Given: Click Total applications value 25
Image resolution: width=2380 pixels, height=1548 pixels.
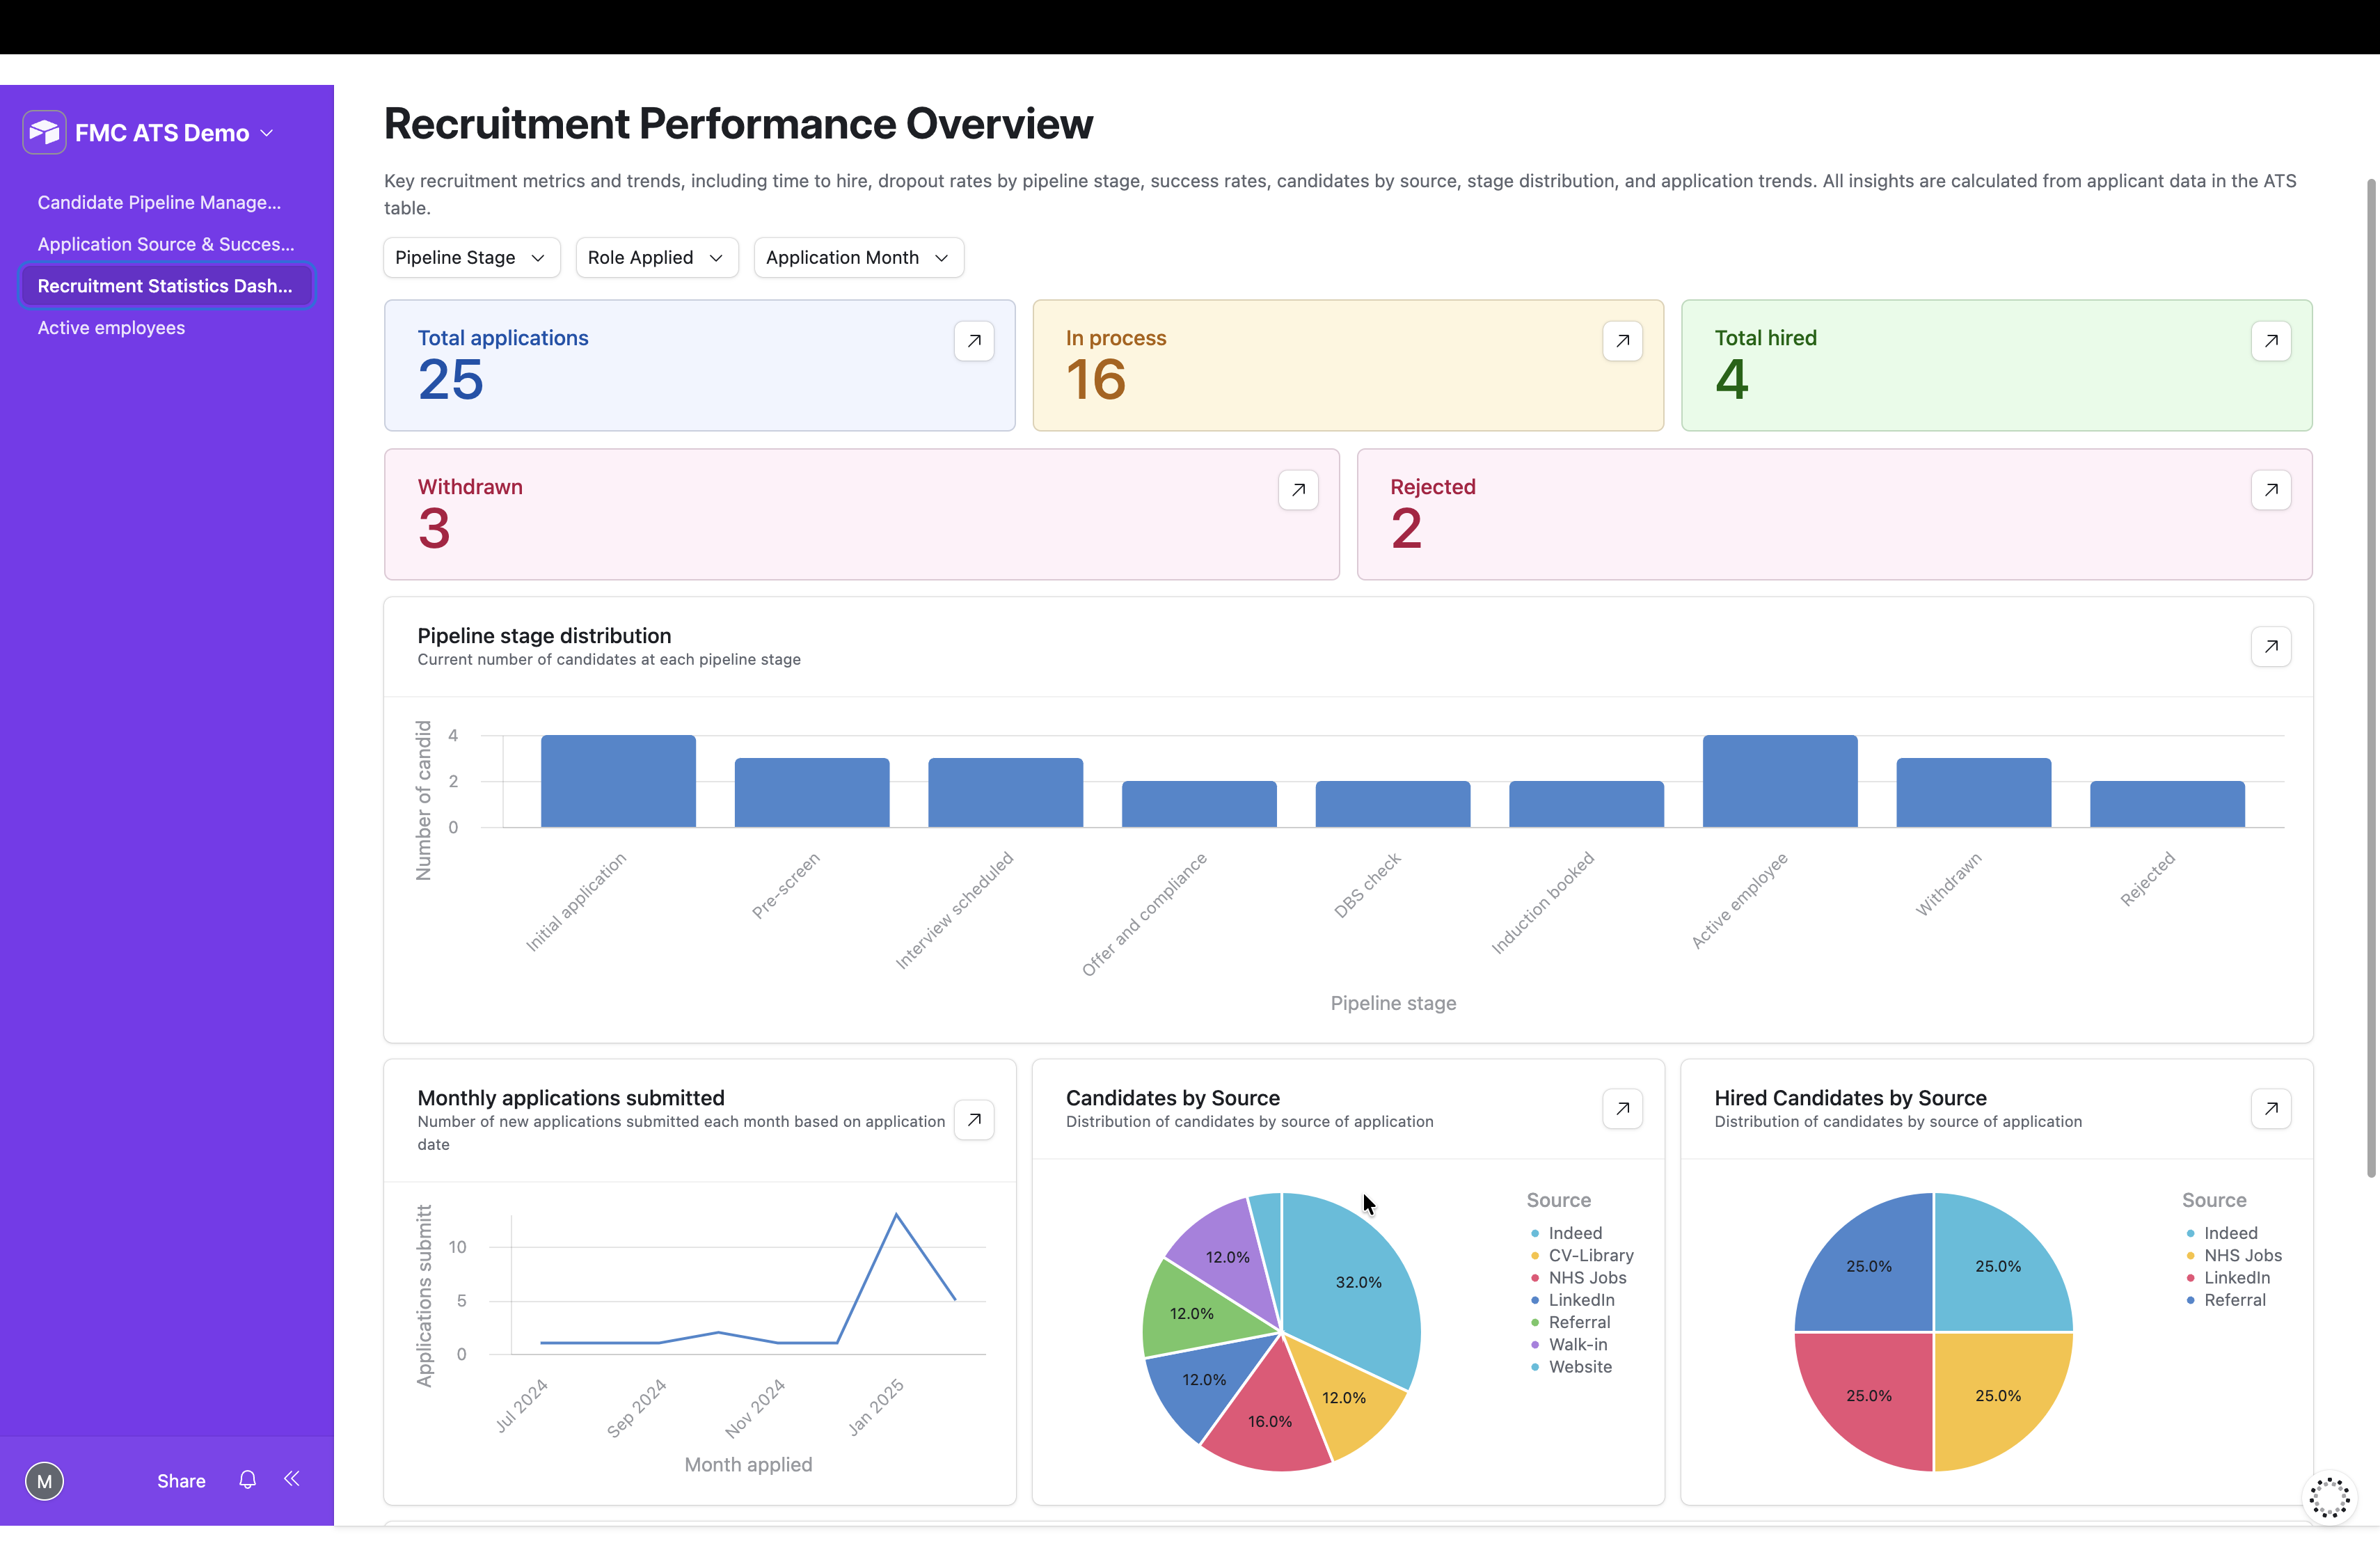Looking at the screenshot, I should click(x=451, y=380).
